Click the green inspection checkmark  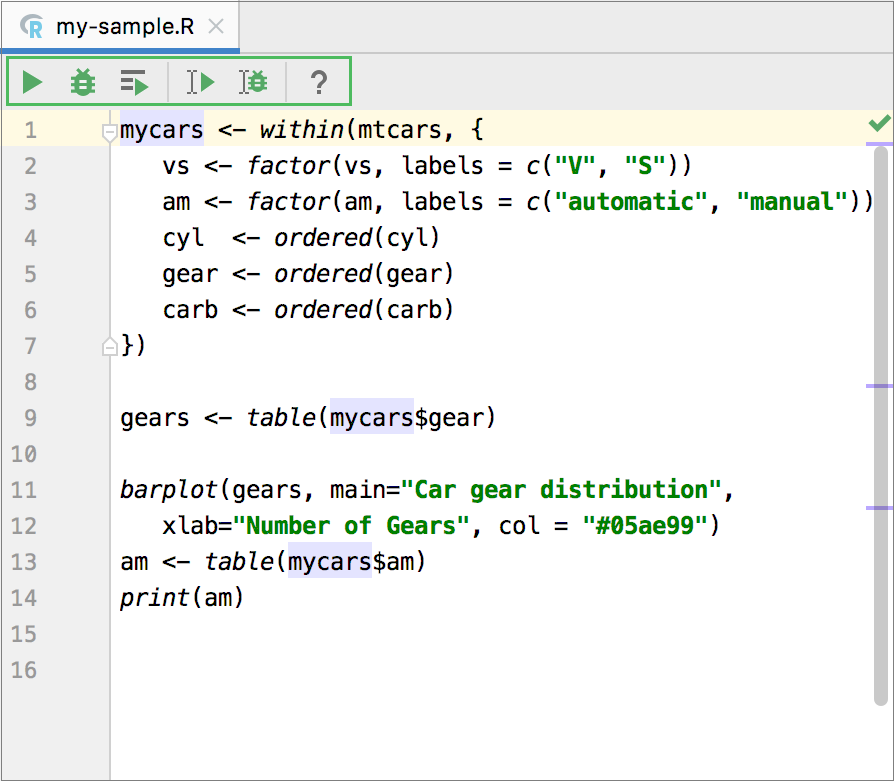coord(879,123)
